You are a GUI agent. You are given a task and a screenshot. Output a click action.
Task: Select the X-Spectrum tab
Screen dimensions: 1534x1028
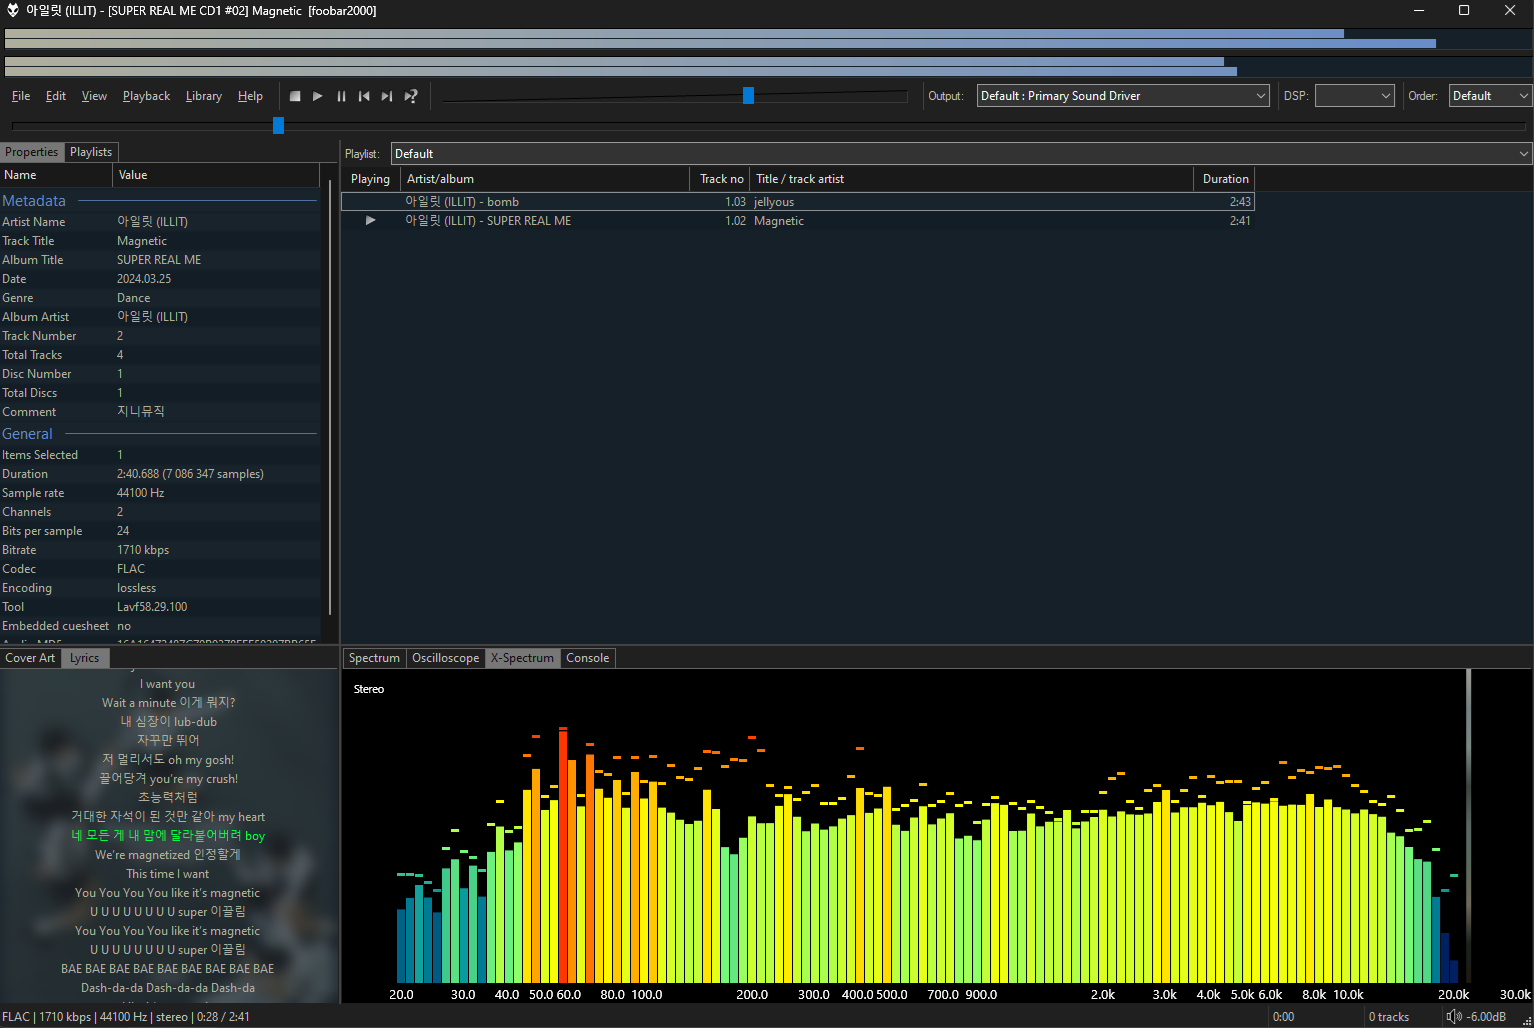(522, 658)
